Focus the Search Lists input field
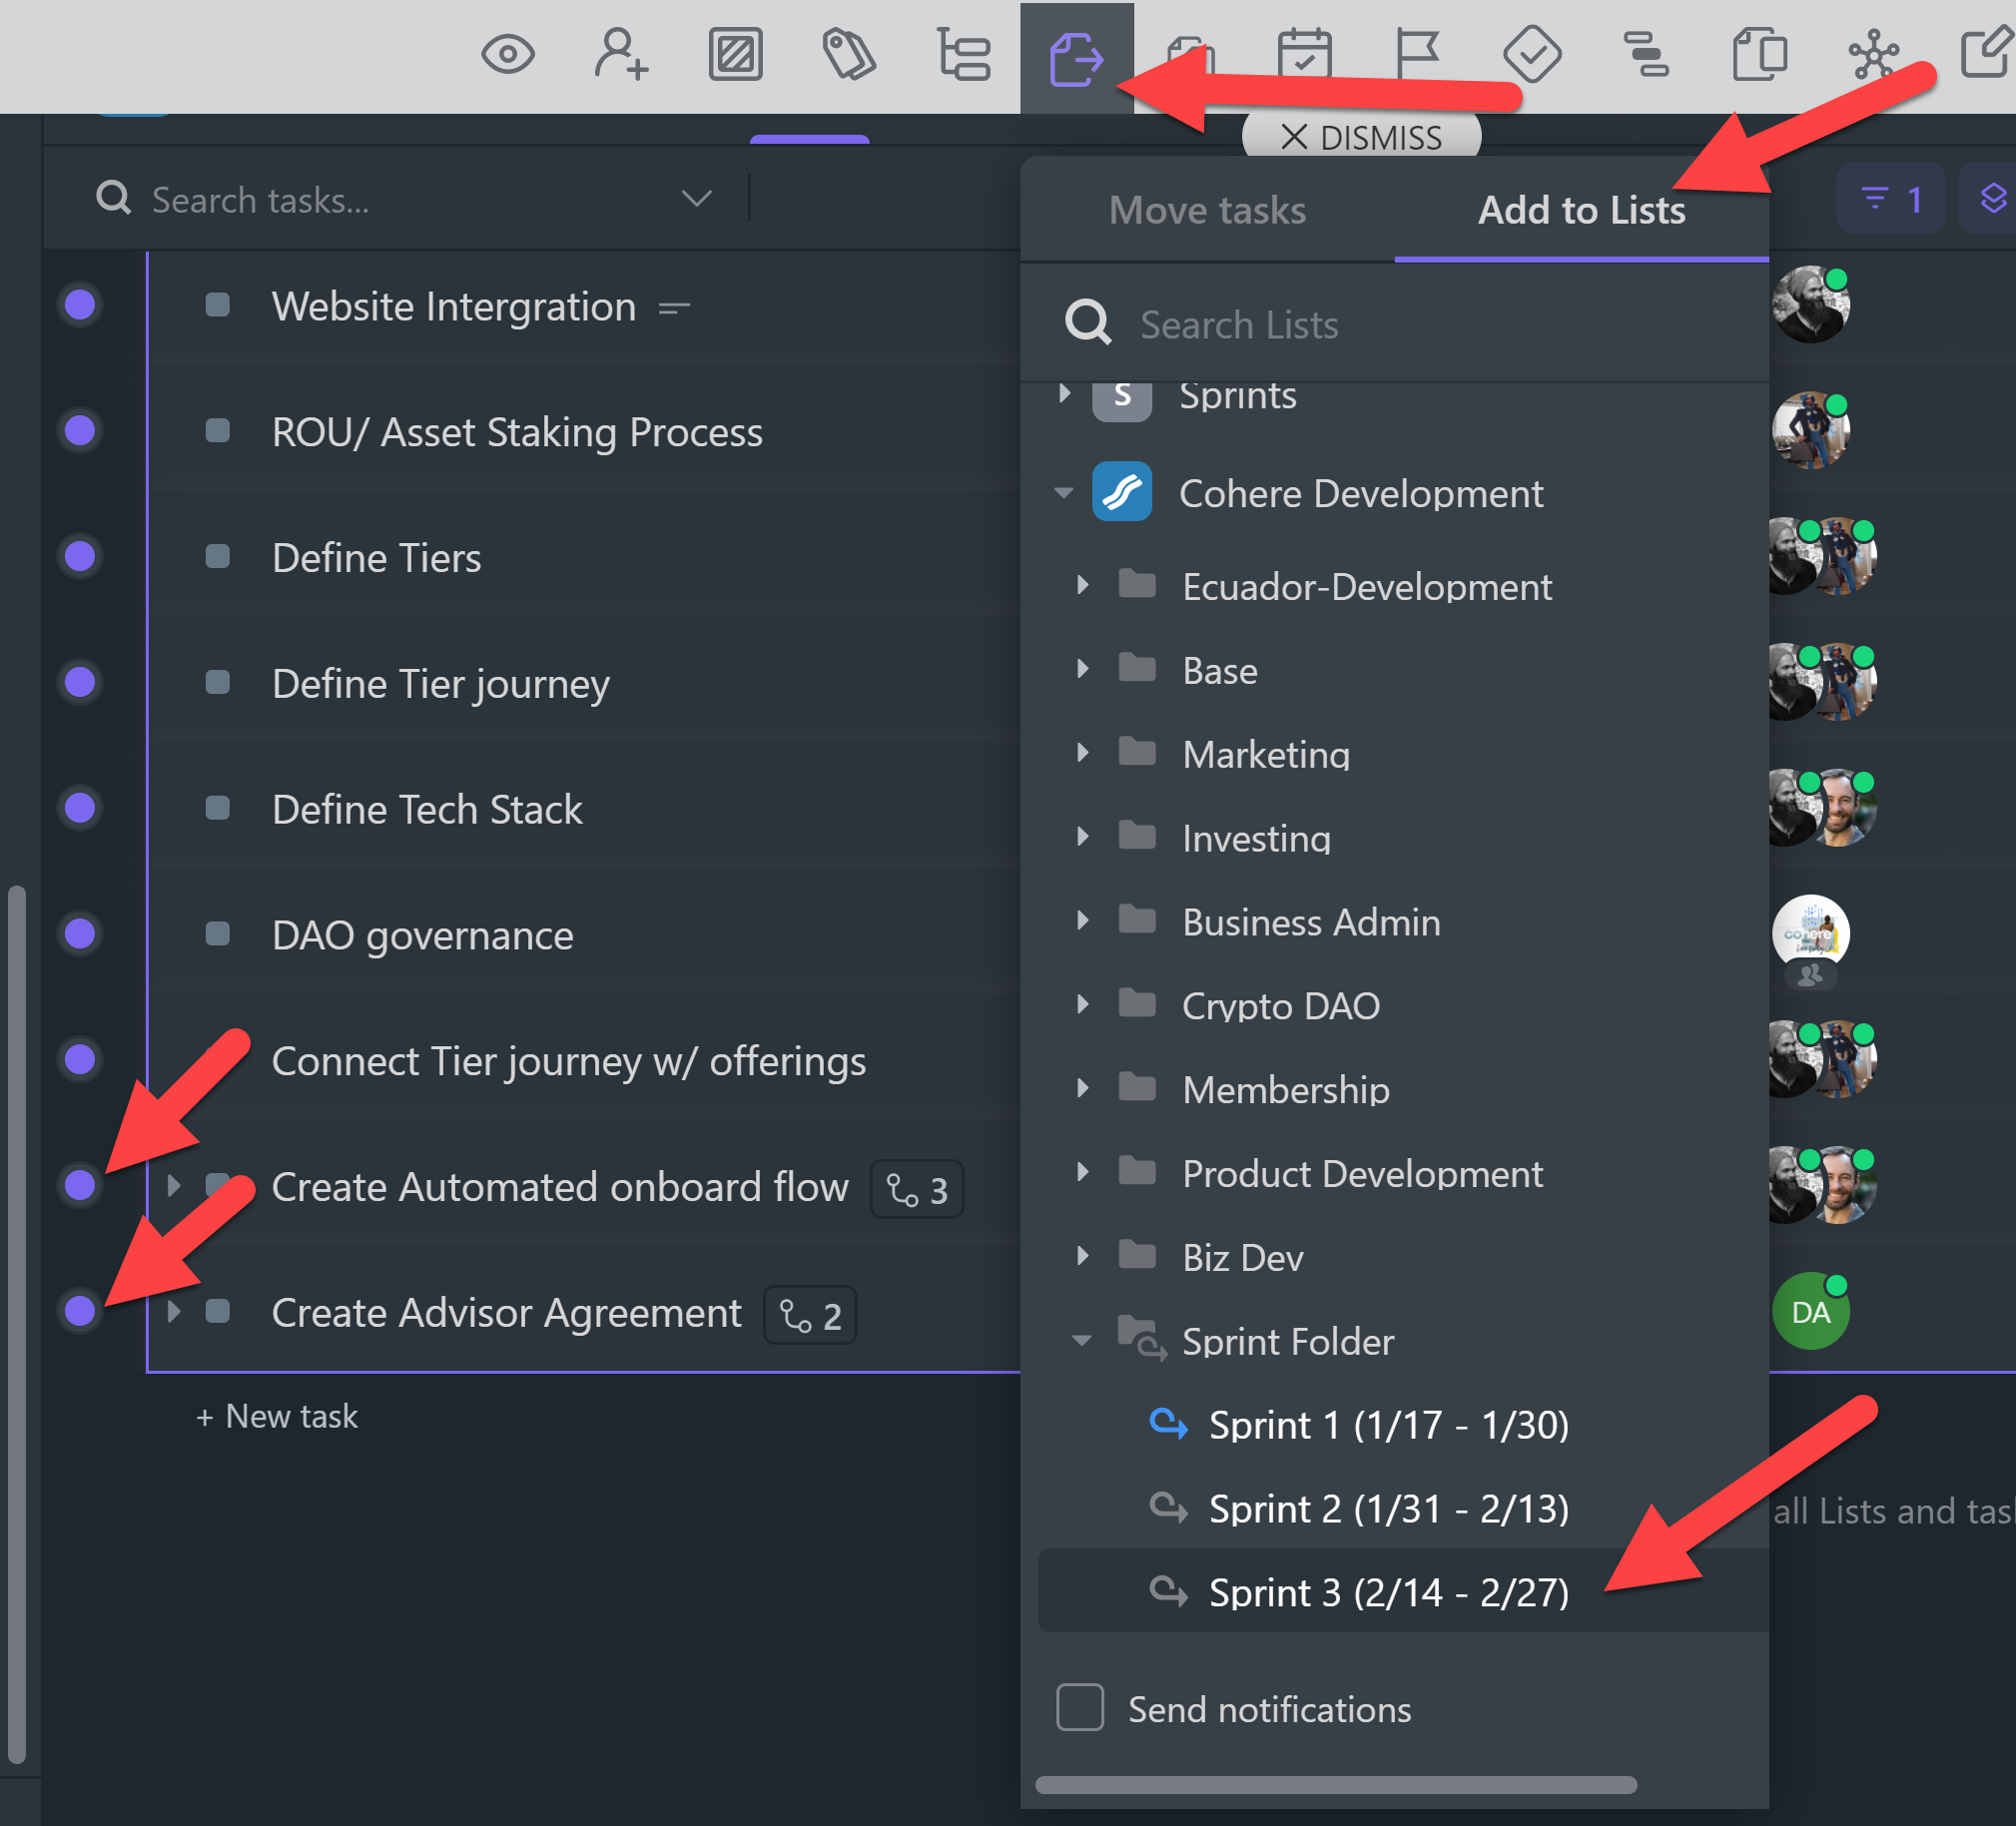 1400,325
